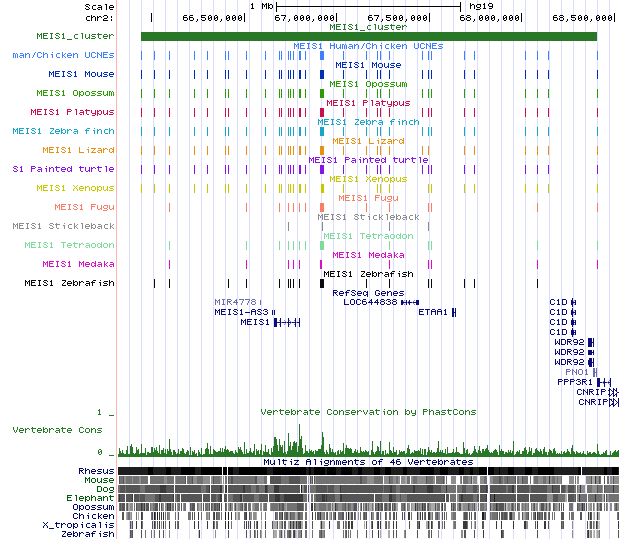The image size is (620, 539).
Task: Open Multiz Alignments of 46 Vertebrates title
Action: 368,462
